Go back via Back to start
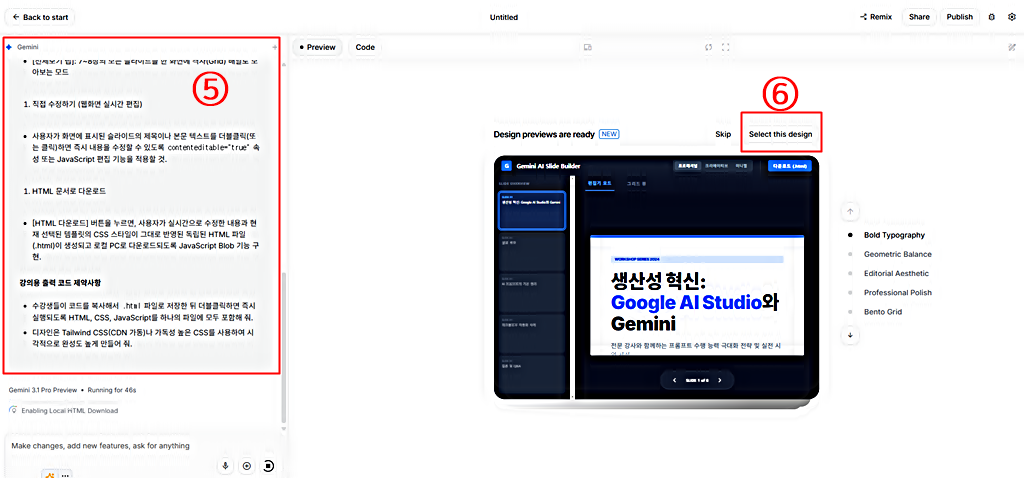The height and width of the screenshot is (478, 1024). [39, 17]
